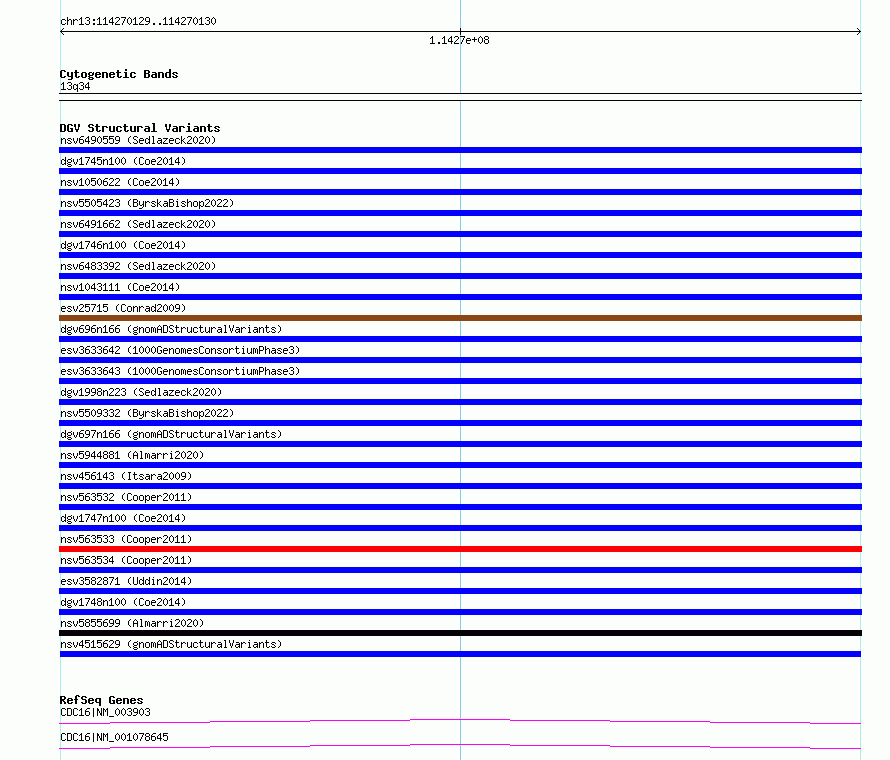This screenshot has width=890, height=760.
Task: Open variant nsv6490559 (Sedlazeck2020) label
Action: click(138, 140)
